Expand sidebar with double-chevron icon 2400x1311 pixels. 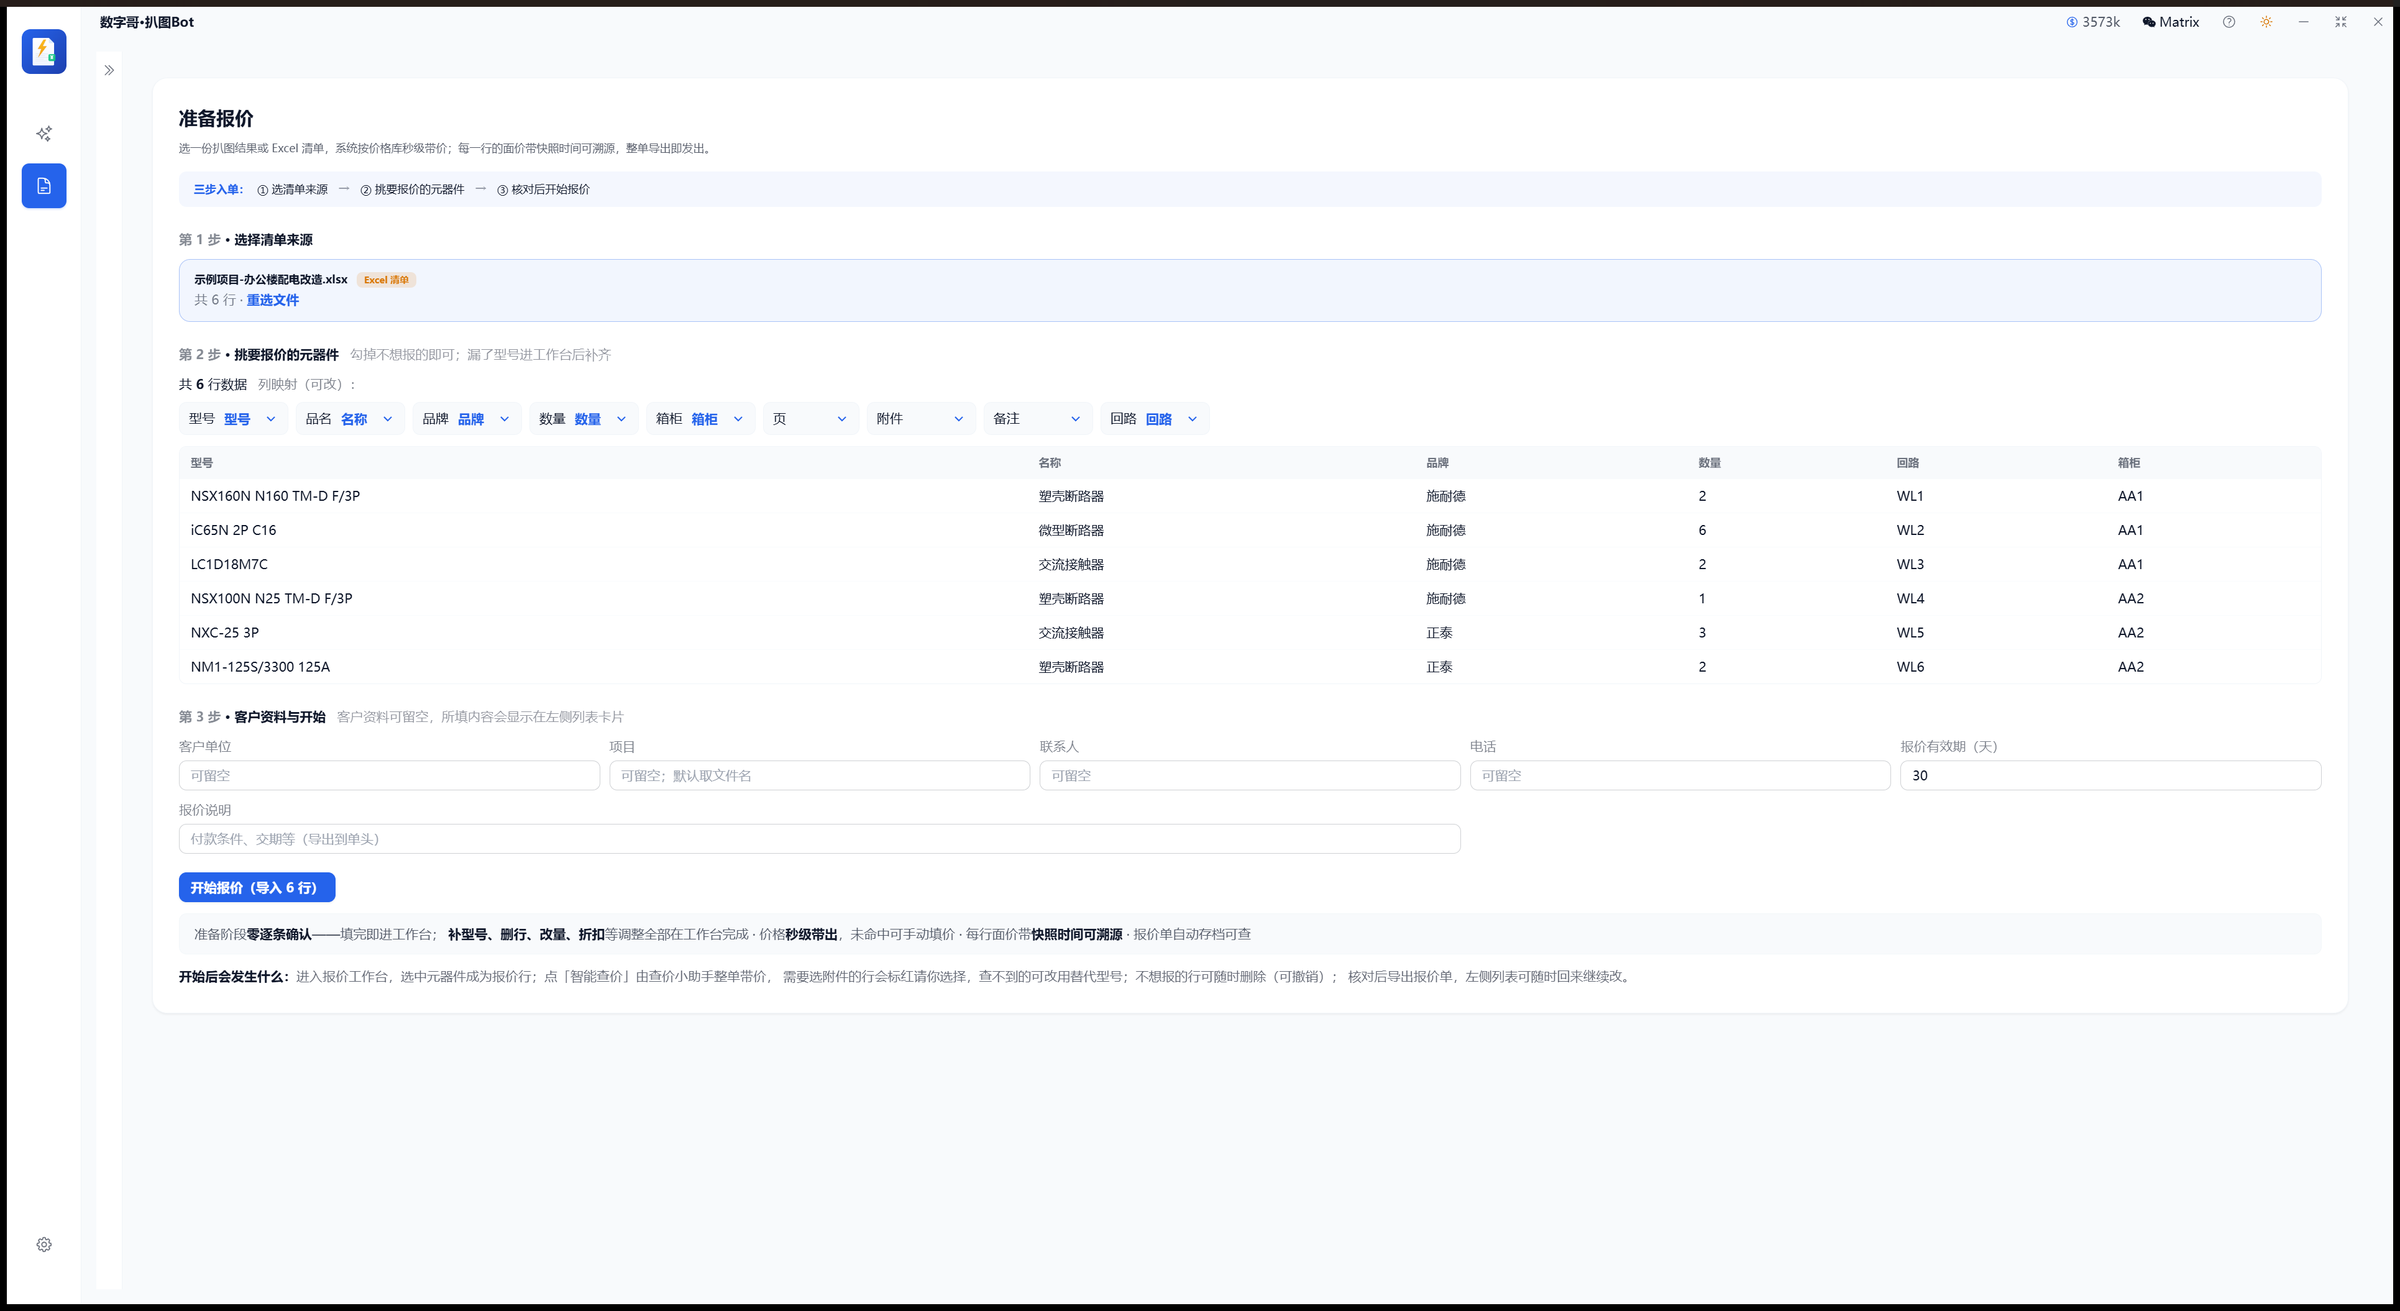[x=109, y=70]
